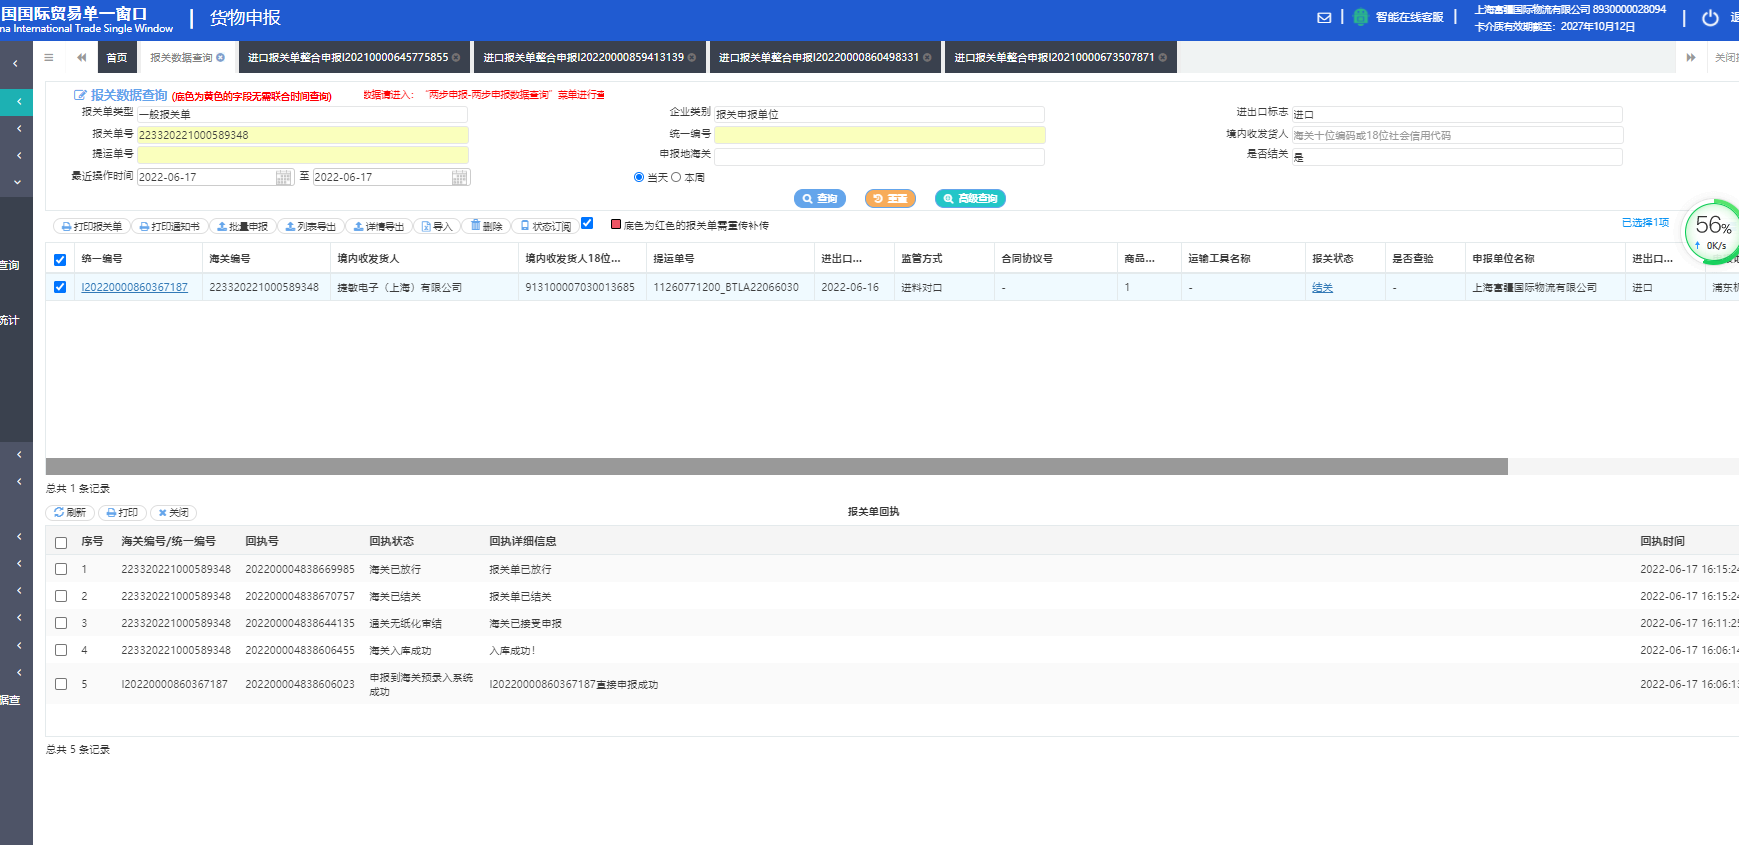Toggle select-all checkbox in declaration table header

pyautogui.click(x=60, y=260)
